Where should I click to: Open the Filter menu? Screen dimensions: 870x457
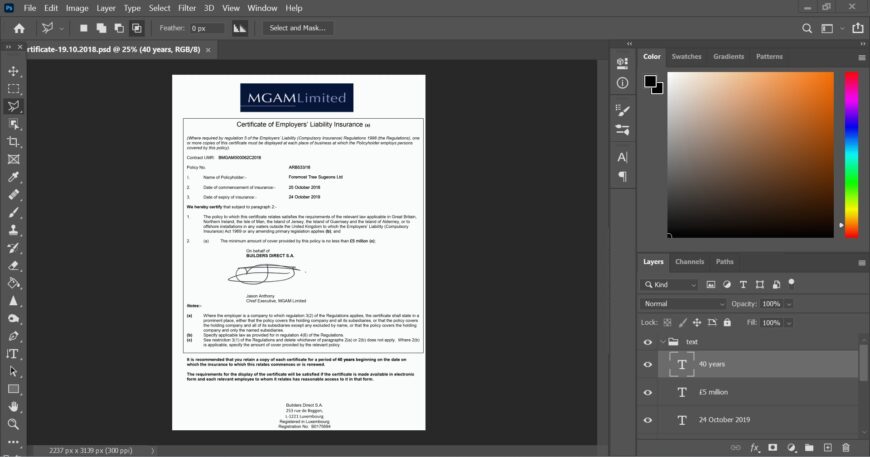click(x=187, y=8)
